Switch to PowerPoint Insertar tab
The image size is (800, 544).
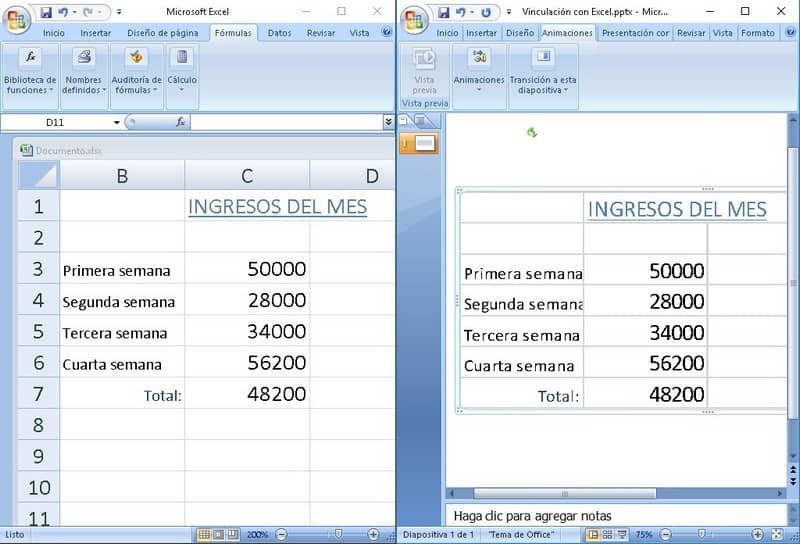[x=481, y=33]
